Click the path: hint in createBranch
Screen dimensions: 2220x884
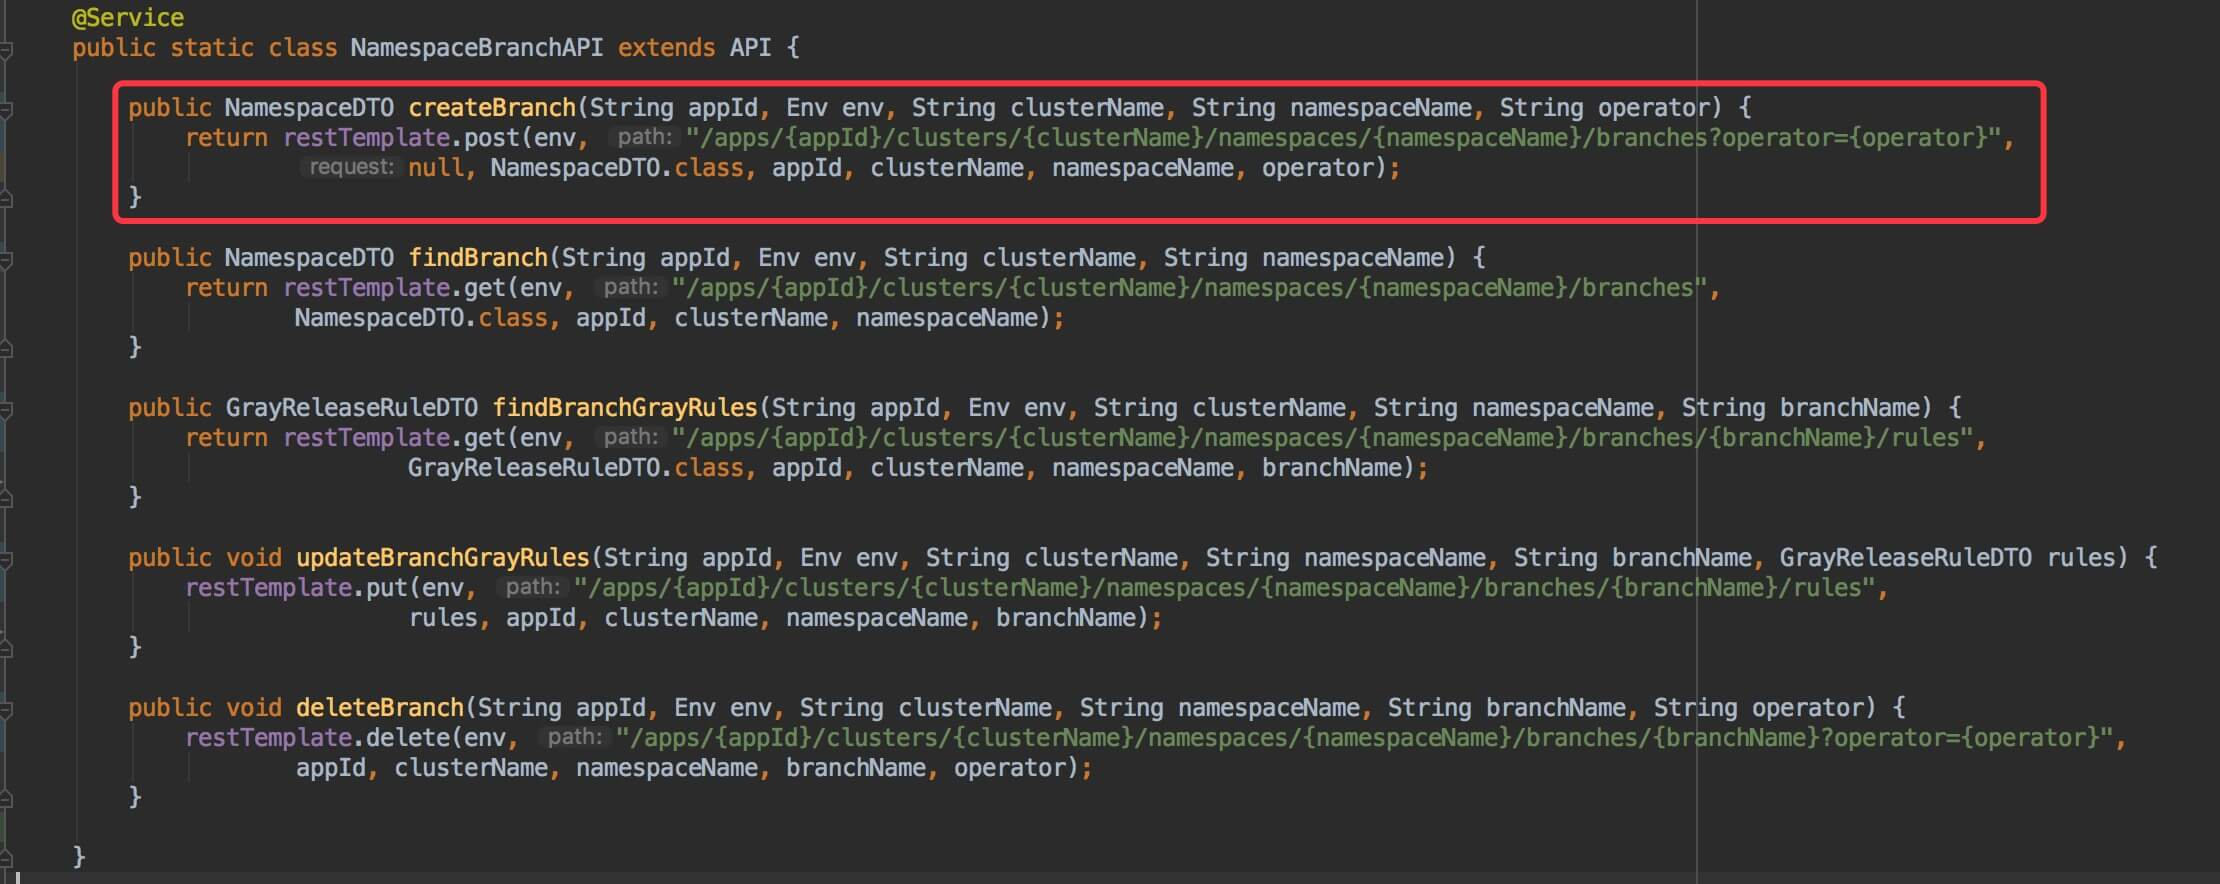tap(644, 137)
